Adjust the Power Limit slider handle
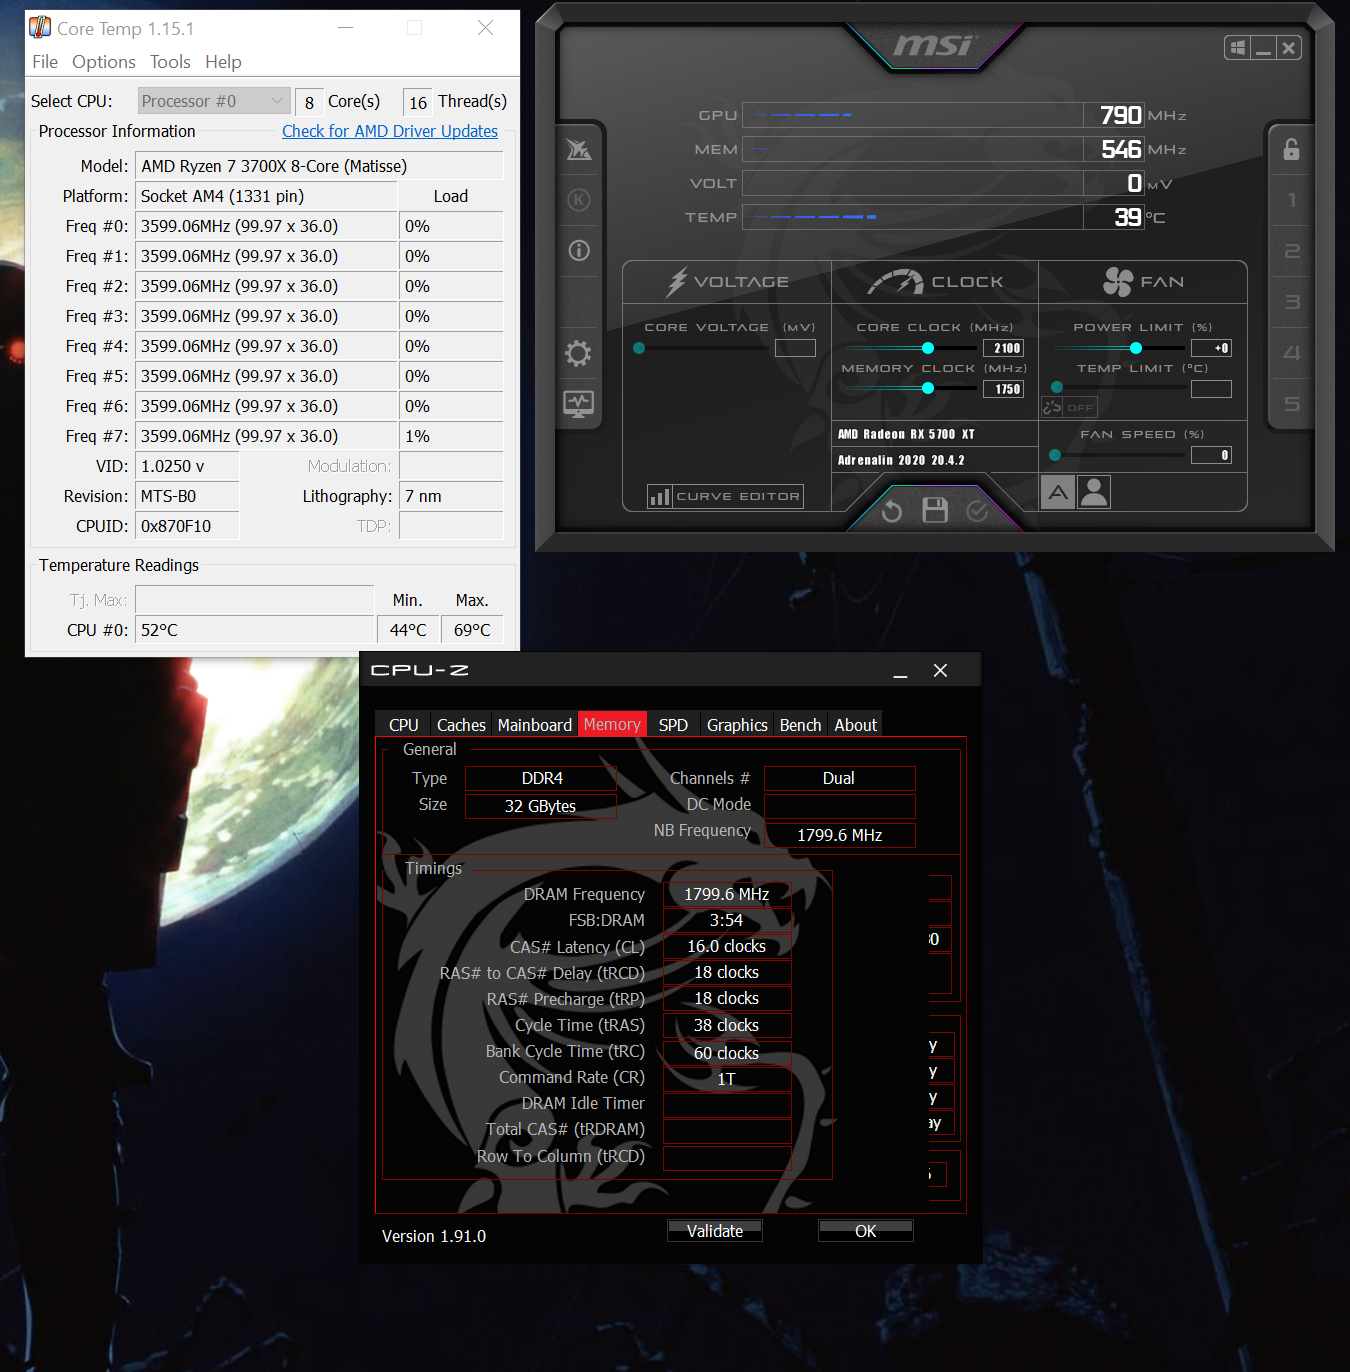1350x1372 pixels. 1136,348
